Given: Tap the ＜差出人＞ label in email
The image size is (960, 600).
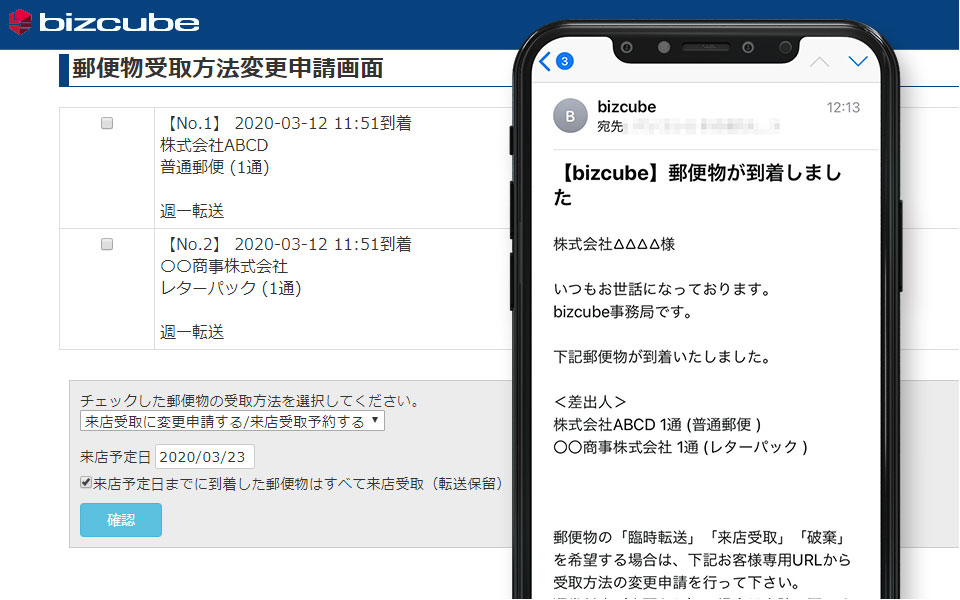Looking at the screenshot, I should pyautogui.click(x=590, y=402).
